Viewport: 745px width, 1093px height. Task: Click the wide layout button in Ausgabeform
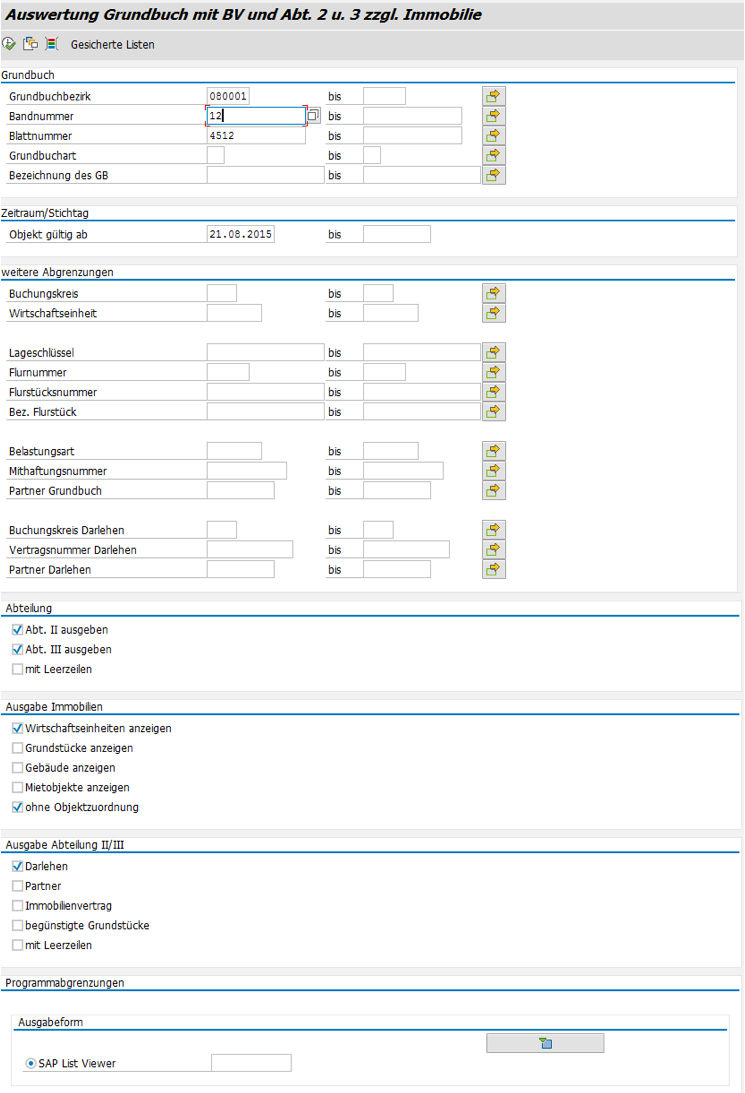pyautogui.click(x=545, y=1043)
